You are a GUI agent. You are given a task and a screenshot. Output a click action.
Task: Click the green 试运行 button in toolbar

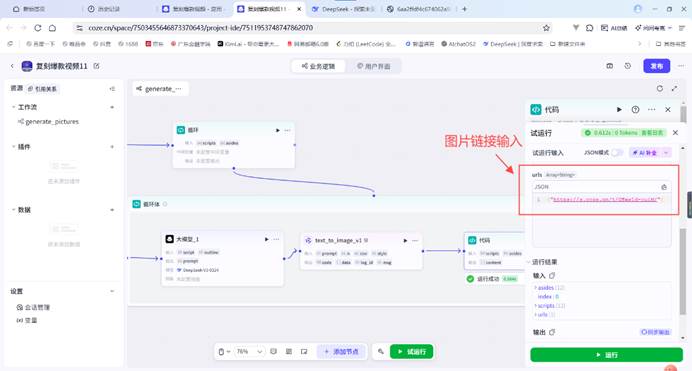pyautogui.click(x=411, y=352)
